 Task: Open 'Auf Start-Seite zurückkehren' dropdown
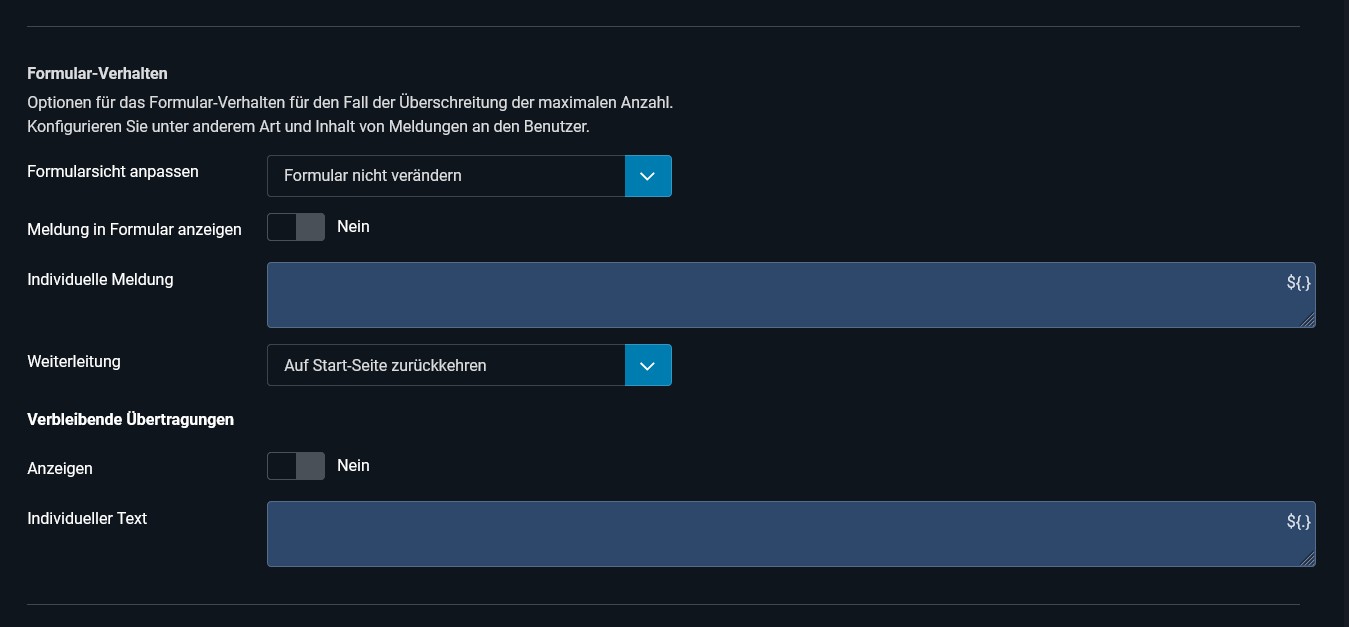pos(446,366)
